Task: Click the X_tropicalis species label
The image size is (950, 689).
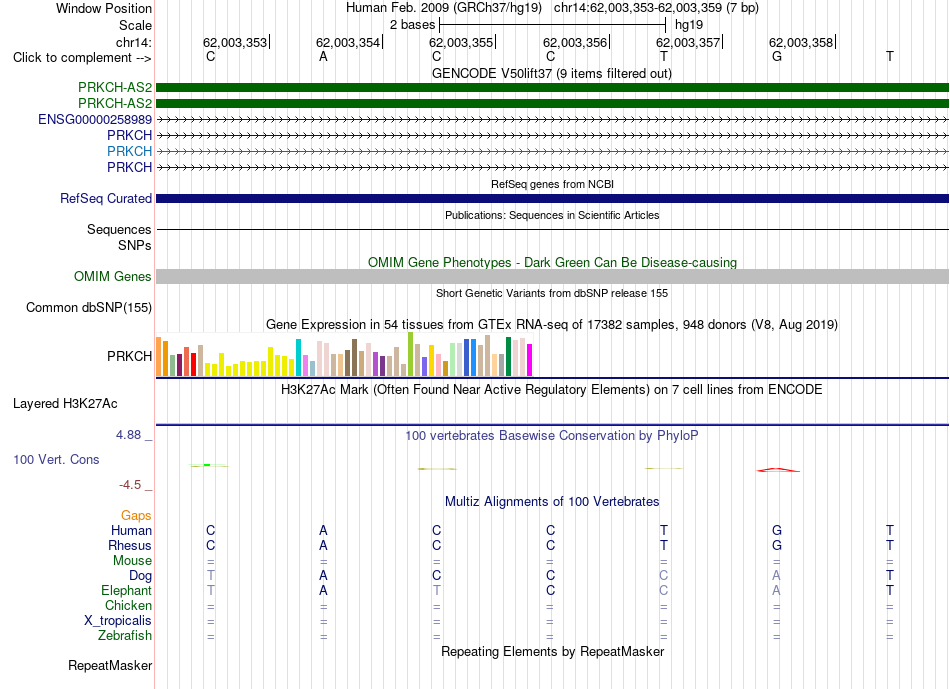Action: click(x=118, y=621)
